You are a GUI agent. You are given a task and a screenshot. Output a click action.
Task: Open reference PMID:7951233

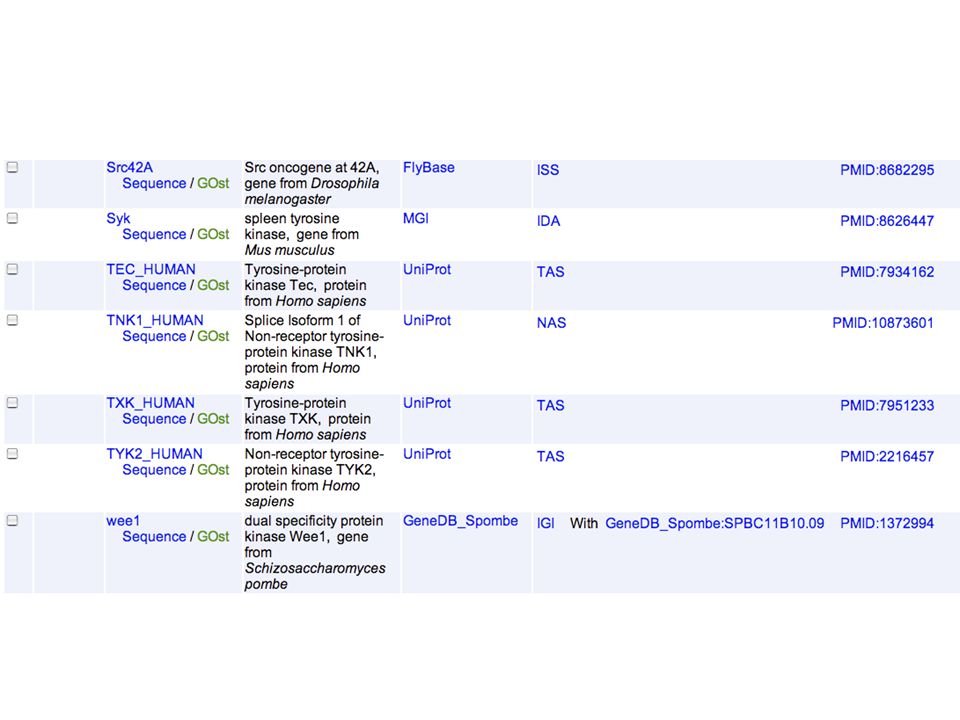click(x=887, y=405)
